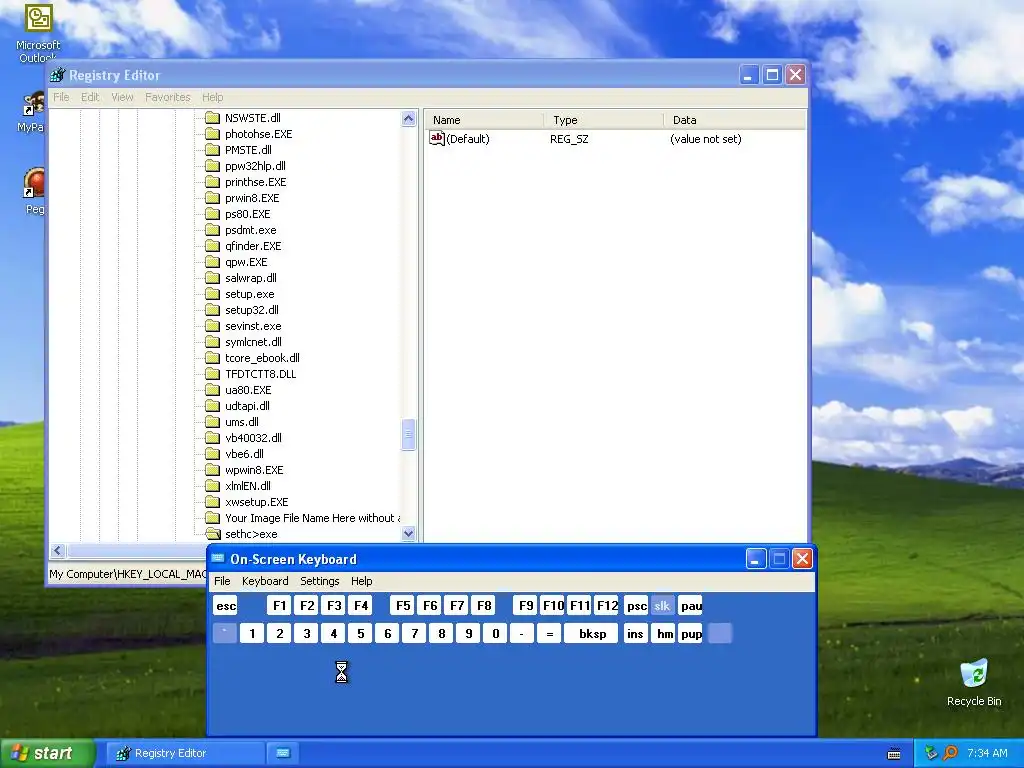Click the pup key on the on-screen keyboard

click(x=690, y=633)
